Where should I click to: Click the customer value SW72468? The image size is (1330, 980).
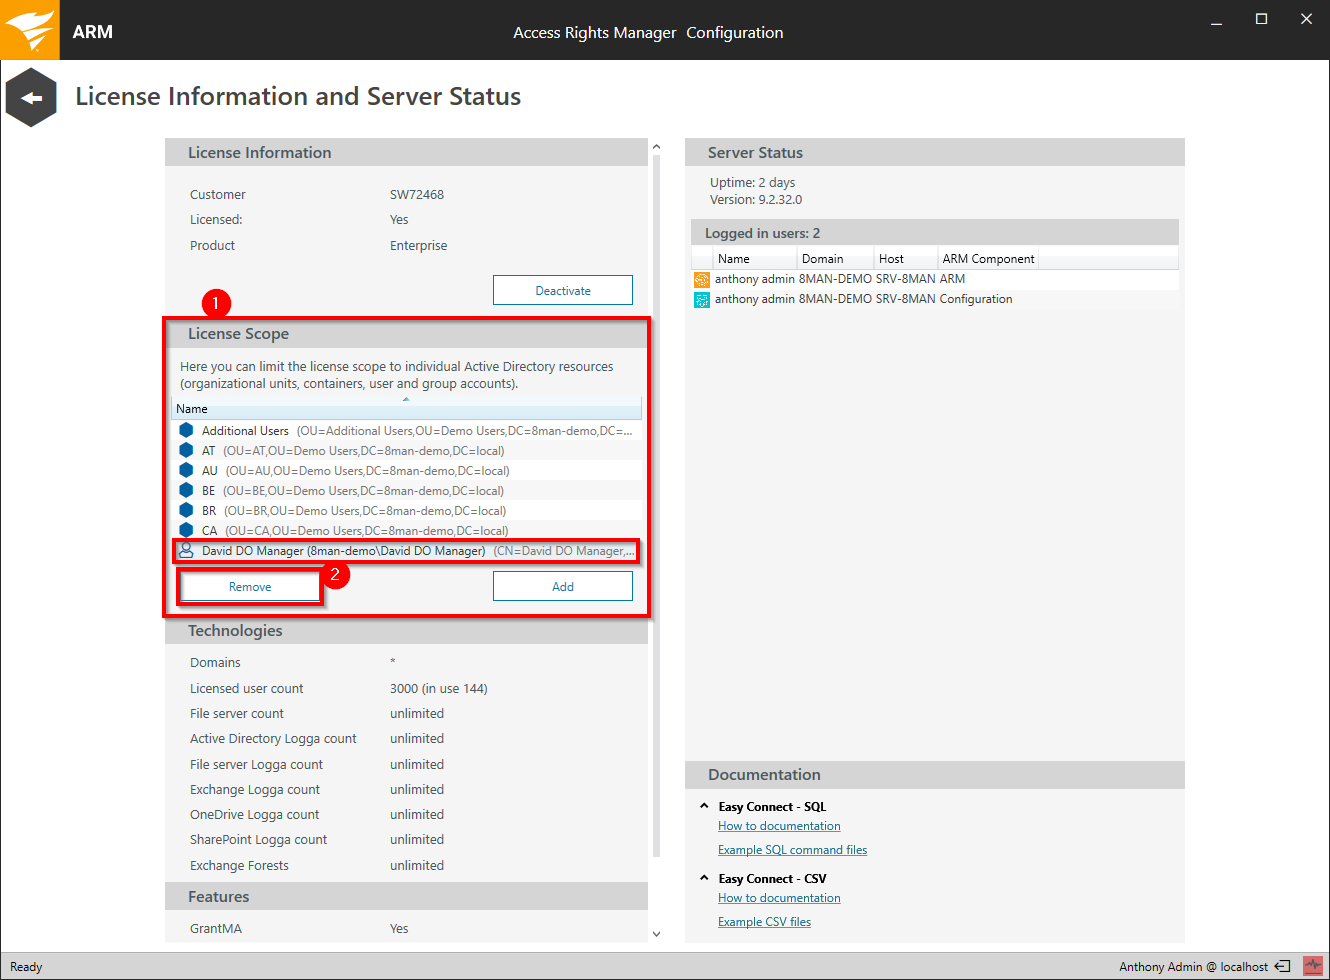[x=417, y=194]
